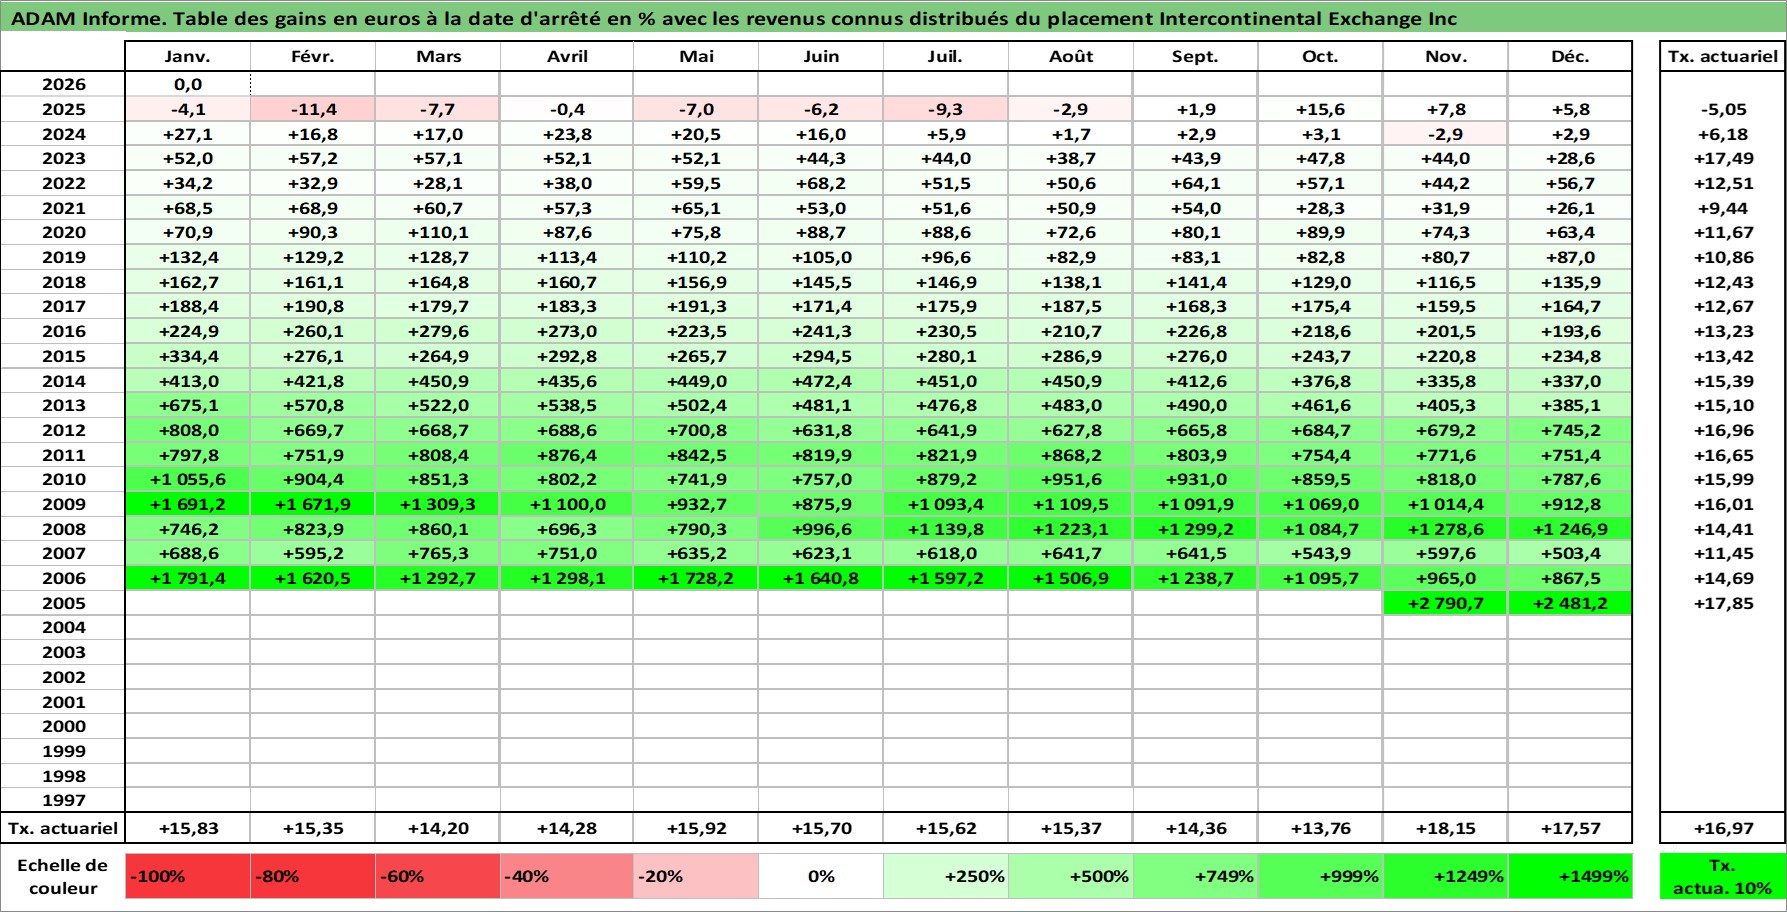Screen dimensions: 1787x912
Task: Click the +472,4 cell in 2014 row
Action: [x=821, y=381]
